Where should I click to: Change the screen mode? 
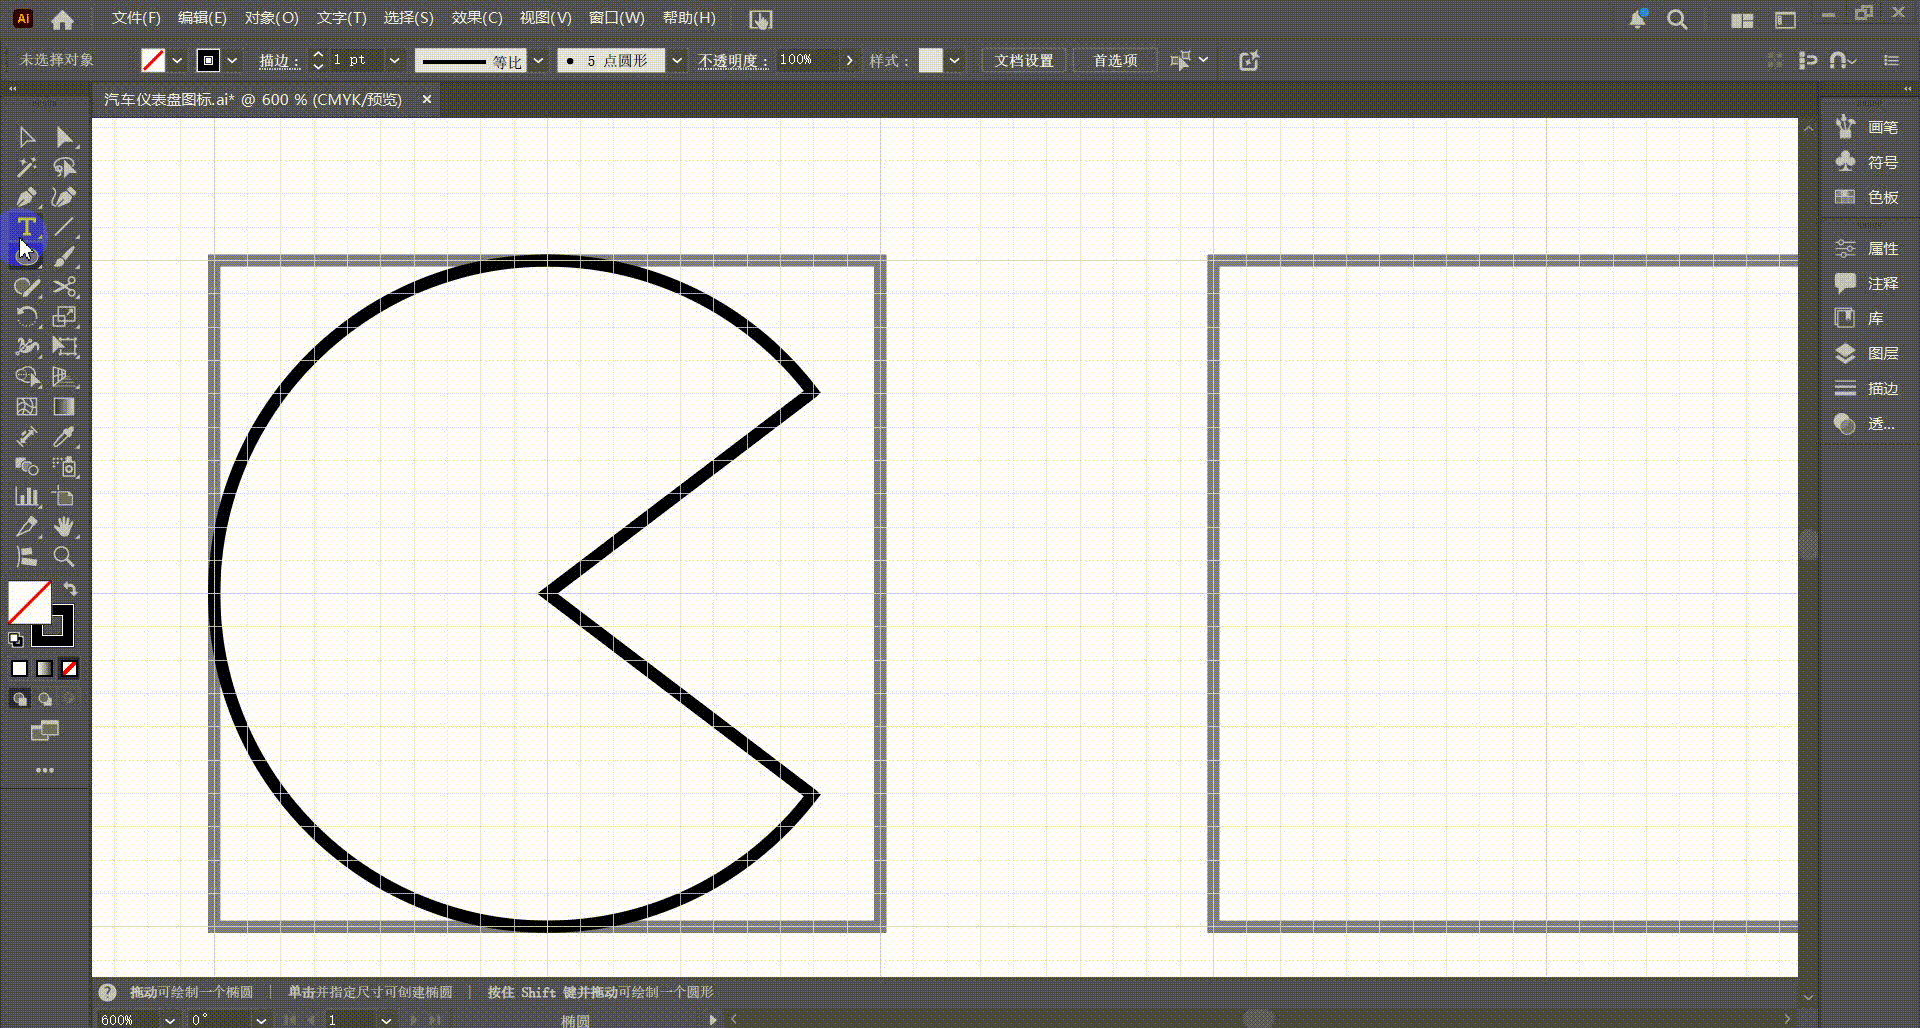click(45, 731)
